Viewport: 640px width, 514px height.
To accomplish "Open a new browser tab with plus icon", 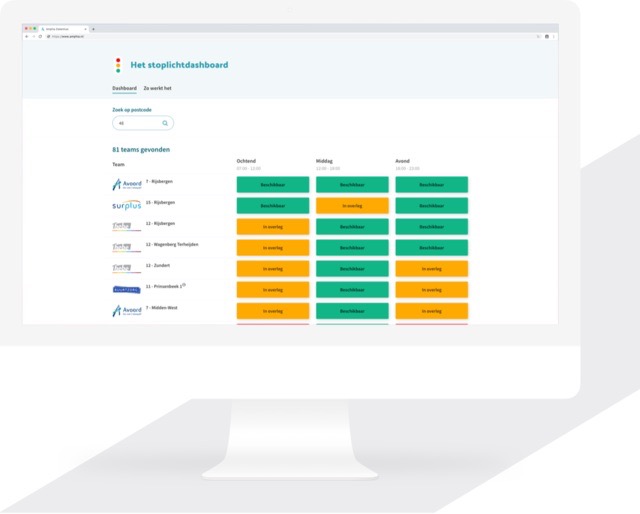I will coord(93,29).
